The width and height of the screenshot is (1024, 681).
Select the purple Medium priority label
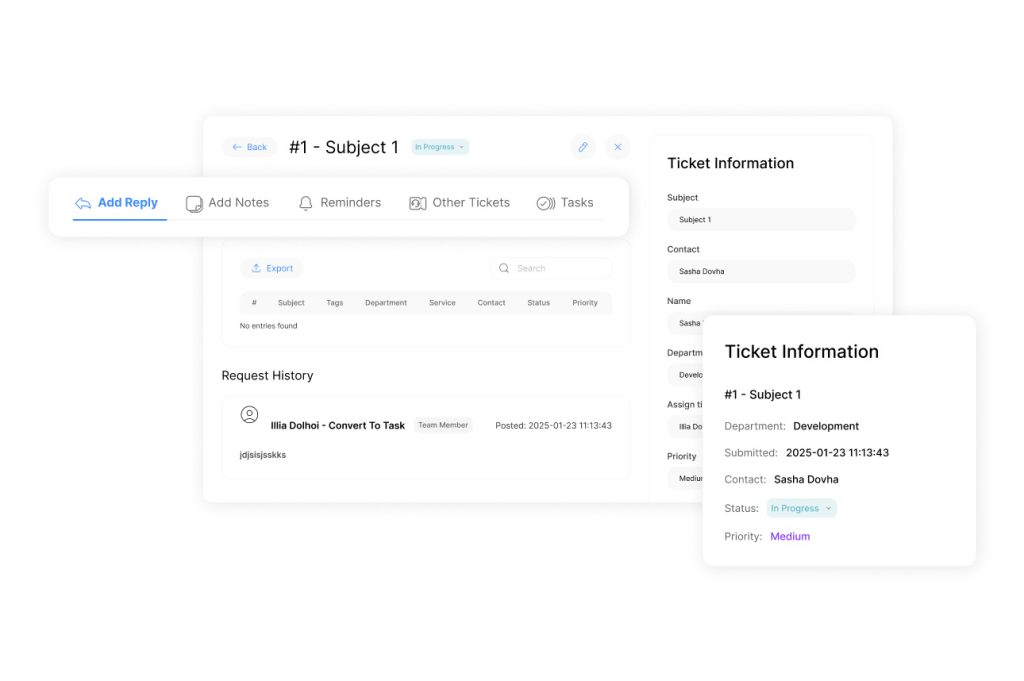pyautogui.click(x=790, y=536)
